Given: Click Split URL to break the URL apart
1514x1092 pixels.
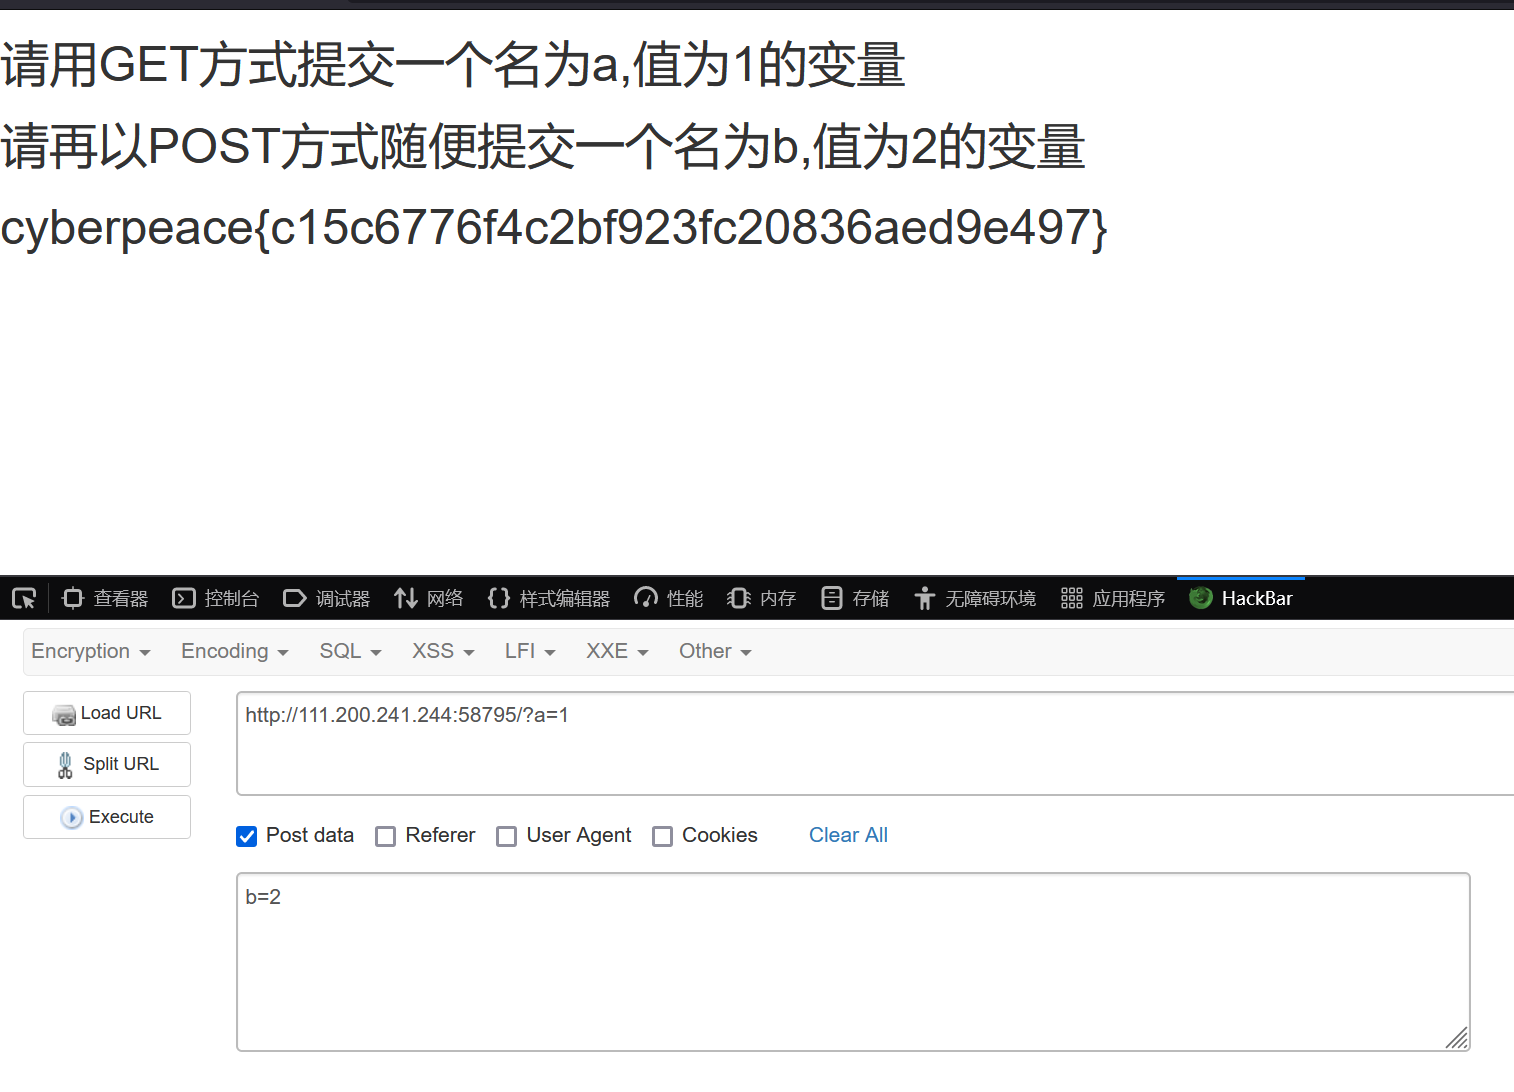Looking at the screenshot, I should [106, 764].
